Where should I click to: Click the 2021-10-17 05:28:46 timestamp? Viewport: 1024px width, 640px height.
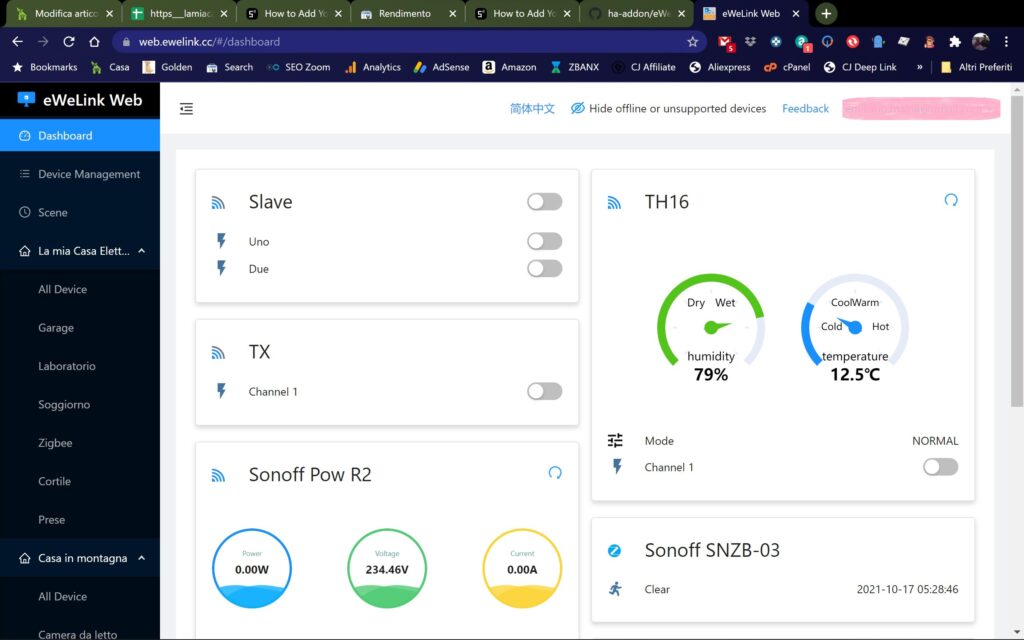click(x=907, y=589)
